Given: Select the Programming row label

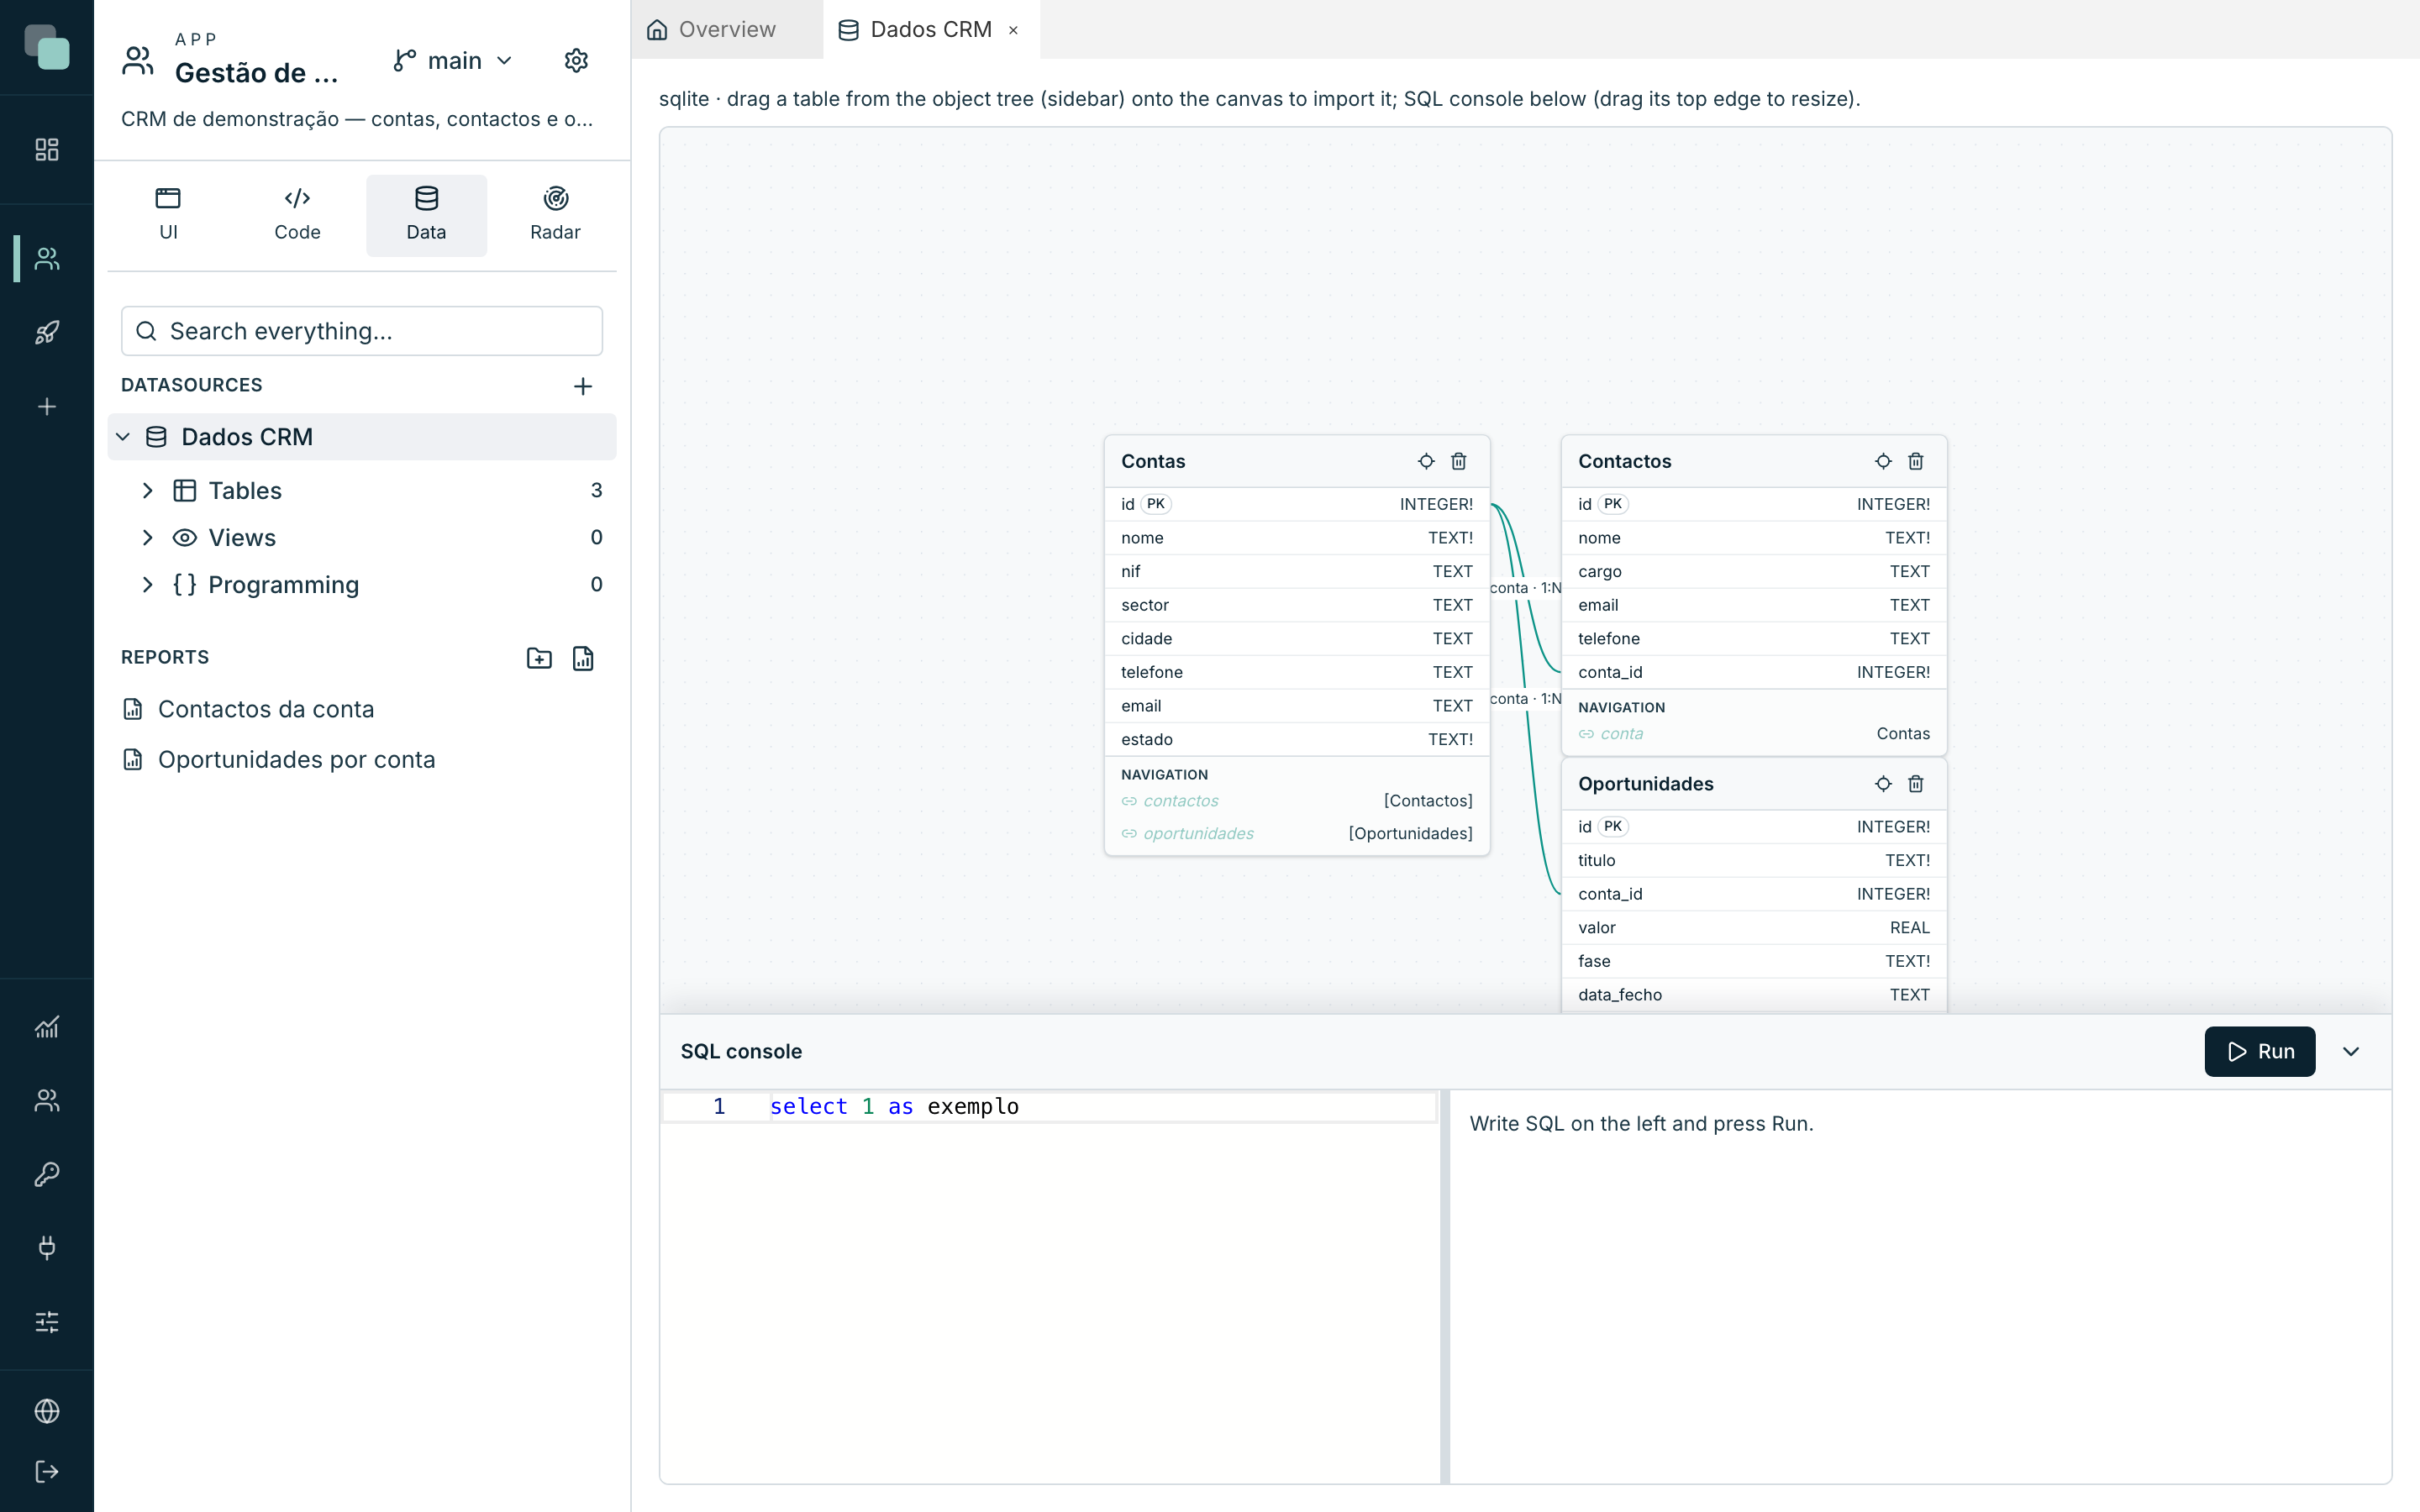Looking at the screenshot, I should coord(283,584).
